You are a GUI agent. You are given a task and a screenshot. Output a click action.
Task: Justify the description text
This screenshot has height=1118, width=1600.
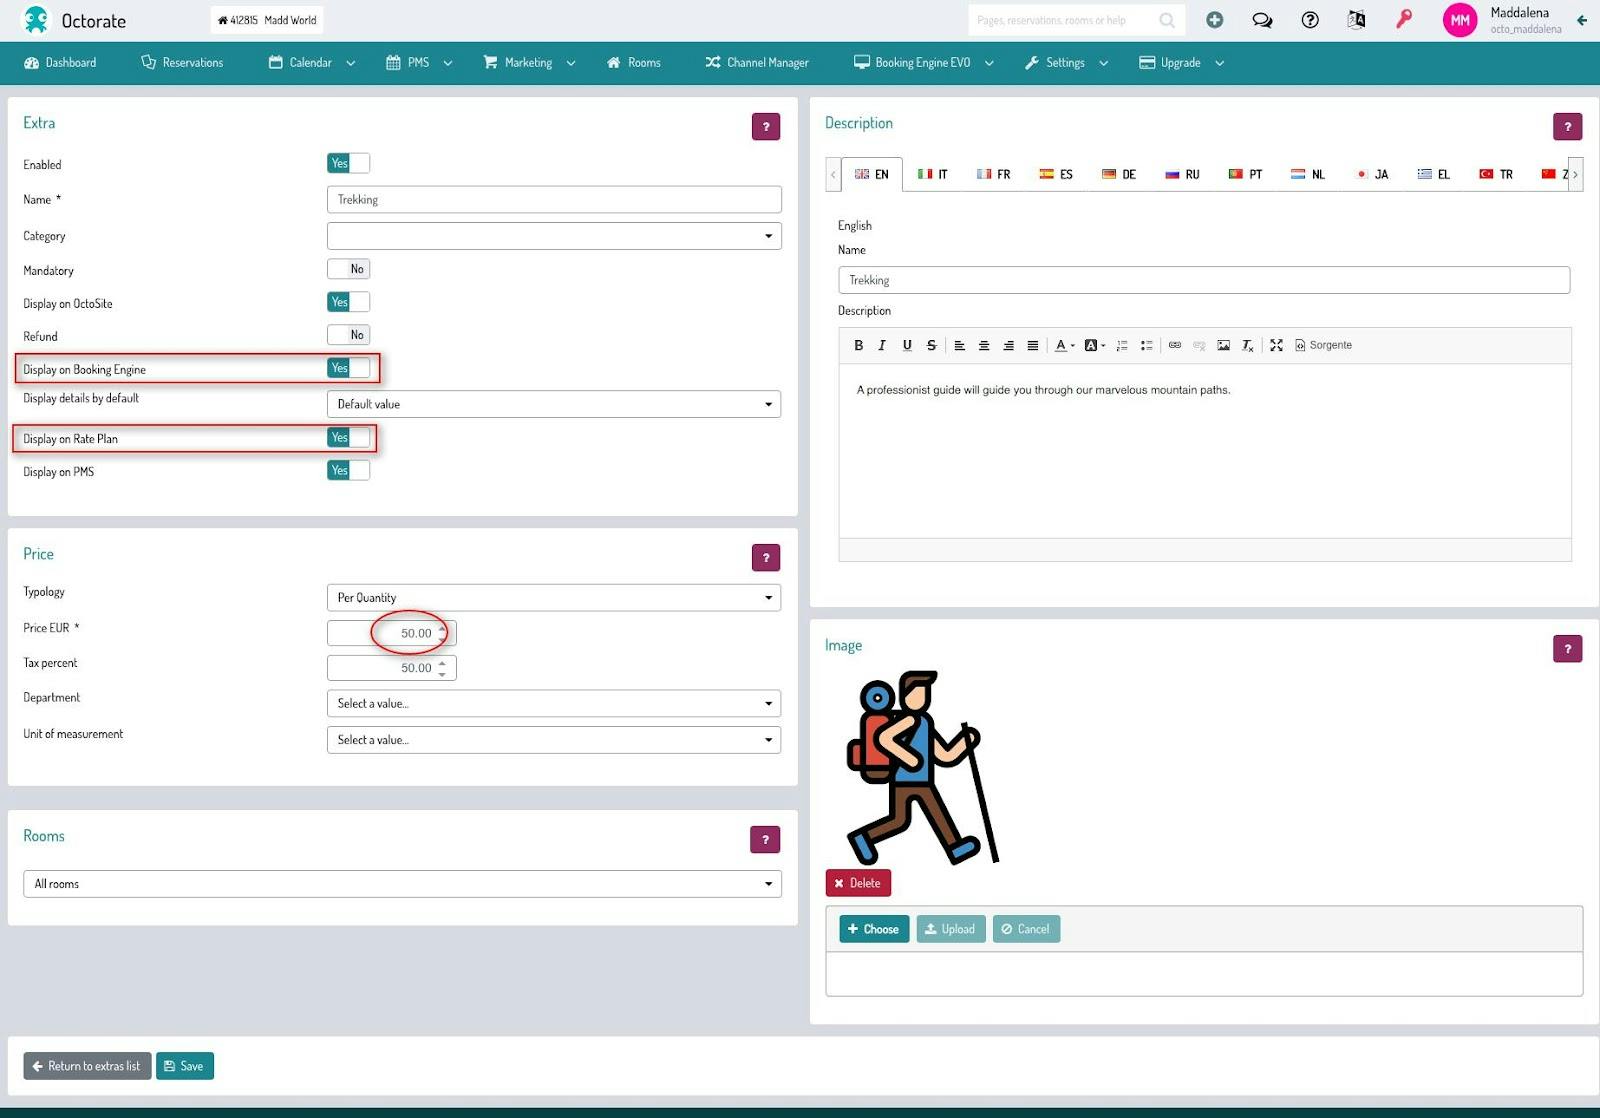(1033, 345)
